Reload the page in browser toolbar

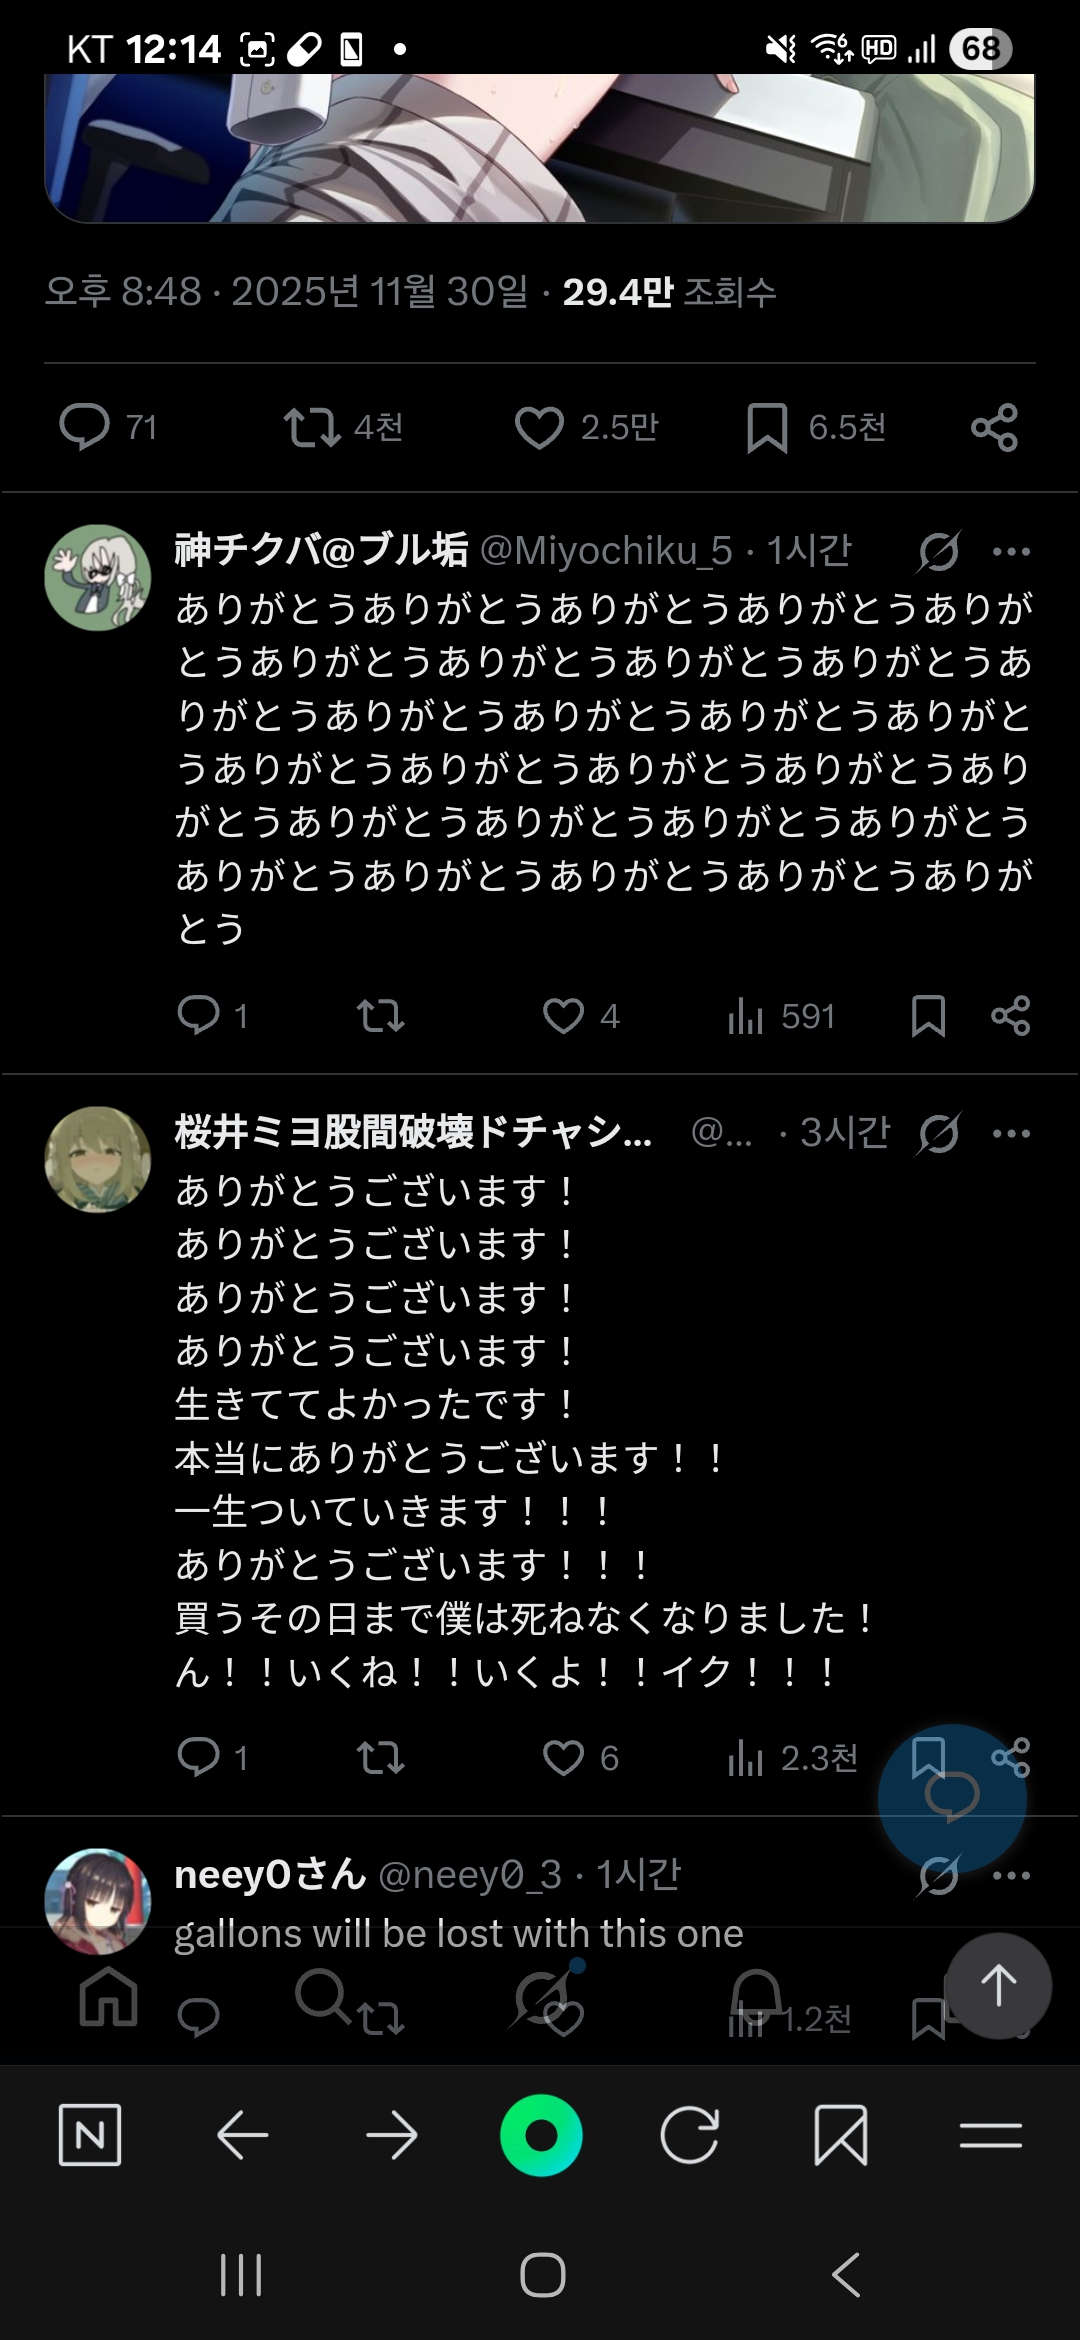(690, 2136)
